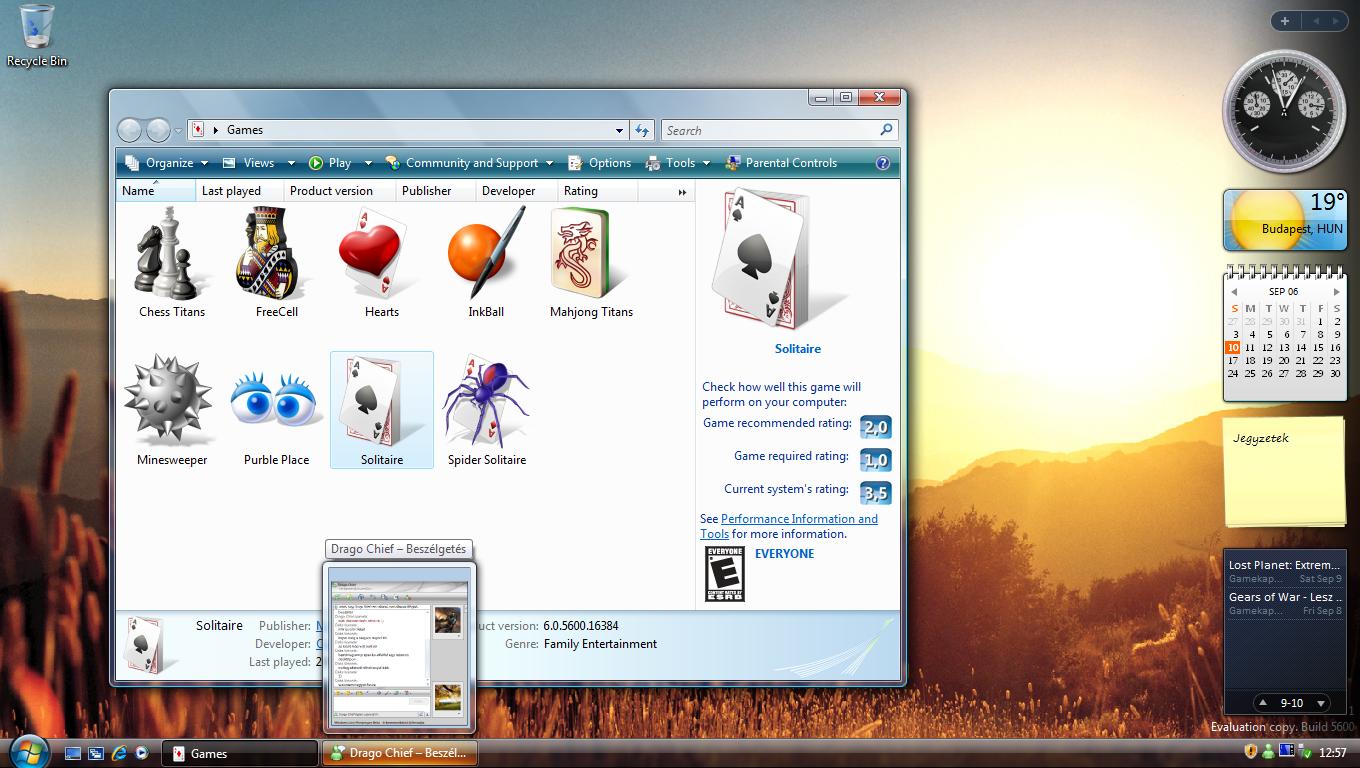This screenshot has height=768, width=1360.
Task: Click the Budapest weather gadget
Action: (x=1285, y=220)
